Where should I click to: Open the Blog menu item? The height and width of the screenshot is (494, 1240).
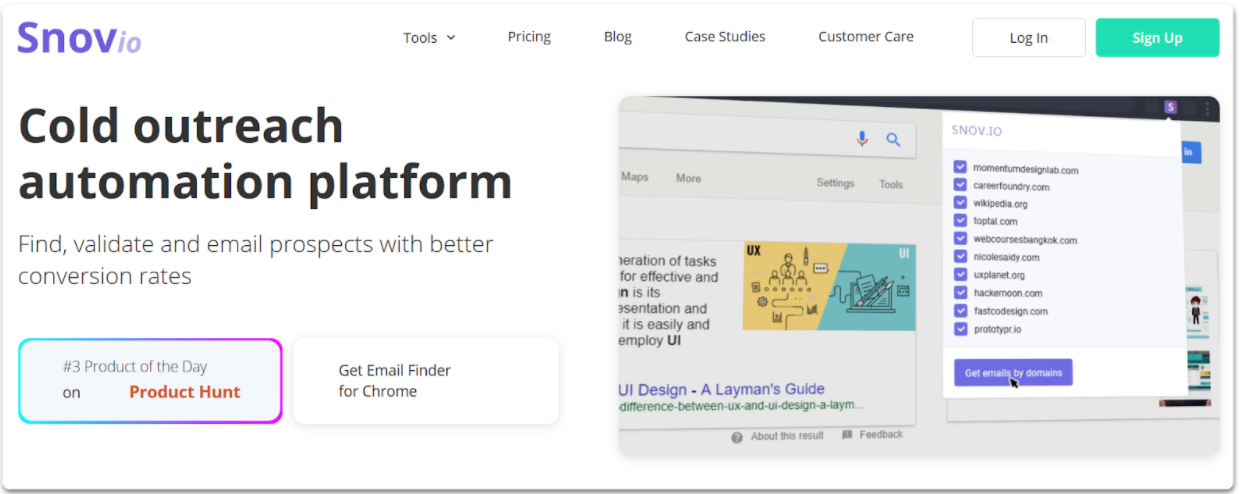point(618,37)
